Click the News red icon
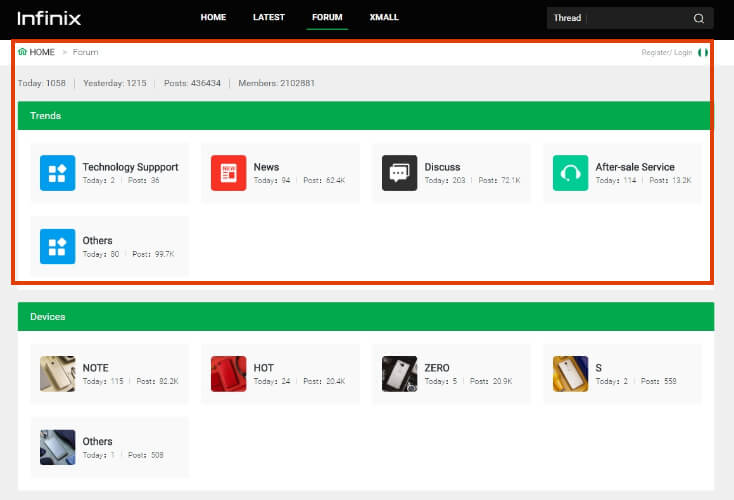The width and height of the screenshot is (734, 500). click(x=228, y=173)
